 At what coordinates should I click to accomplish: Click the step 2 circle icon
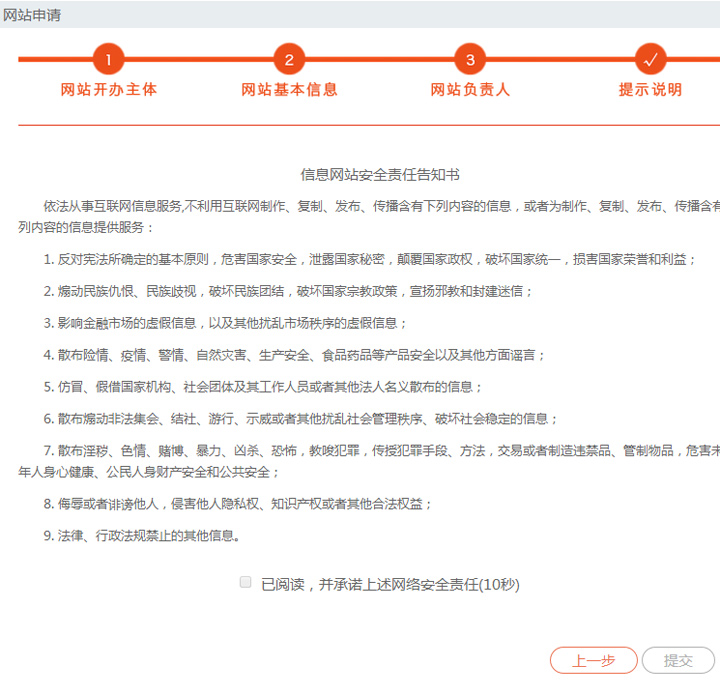click(289, 59)
